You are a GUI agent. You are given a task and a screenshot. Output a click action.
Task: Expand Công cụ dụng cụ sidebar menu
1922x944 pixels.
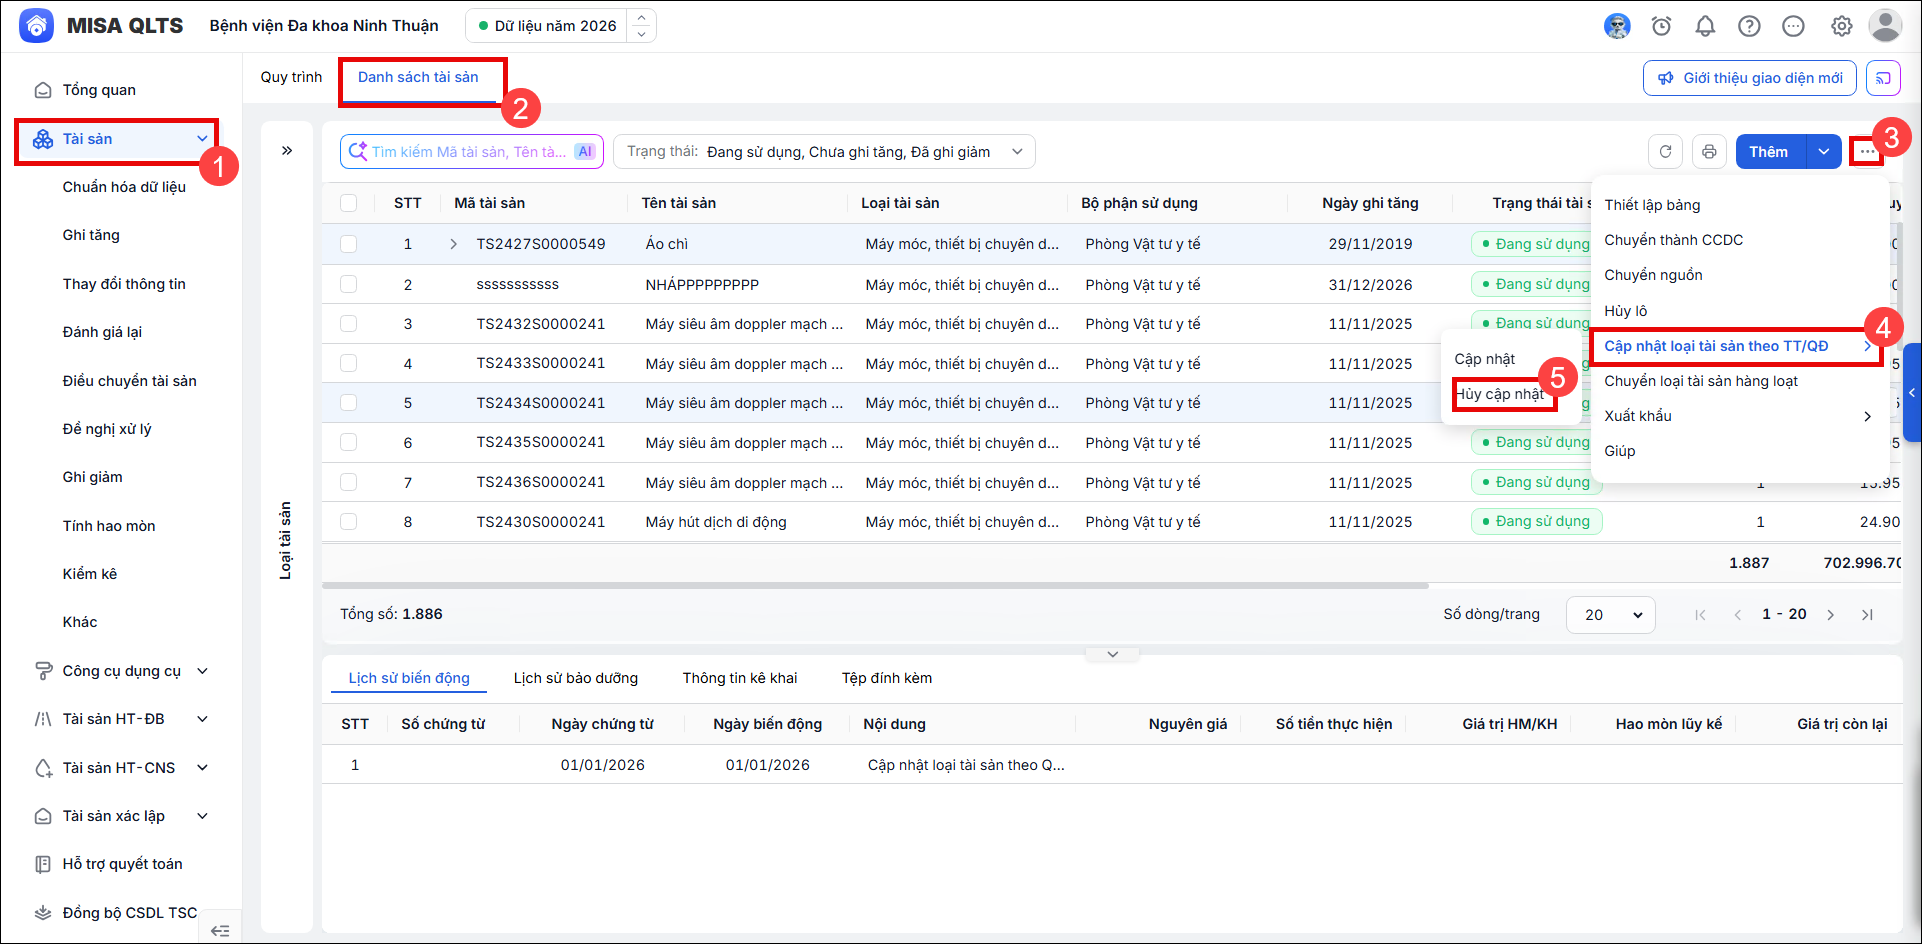pos(202,671)
